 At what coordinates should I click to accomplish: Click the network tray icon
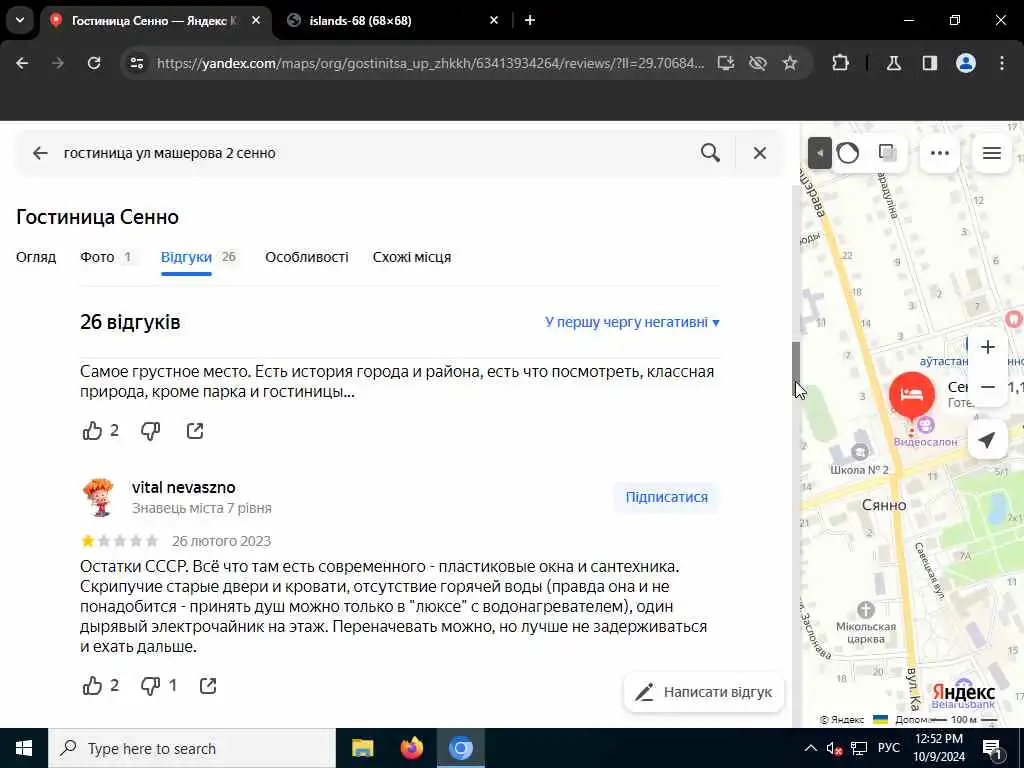pyautogui.click(x=859, y=748)
